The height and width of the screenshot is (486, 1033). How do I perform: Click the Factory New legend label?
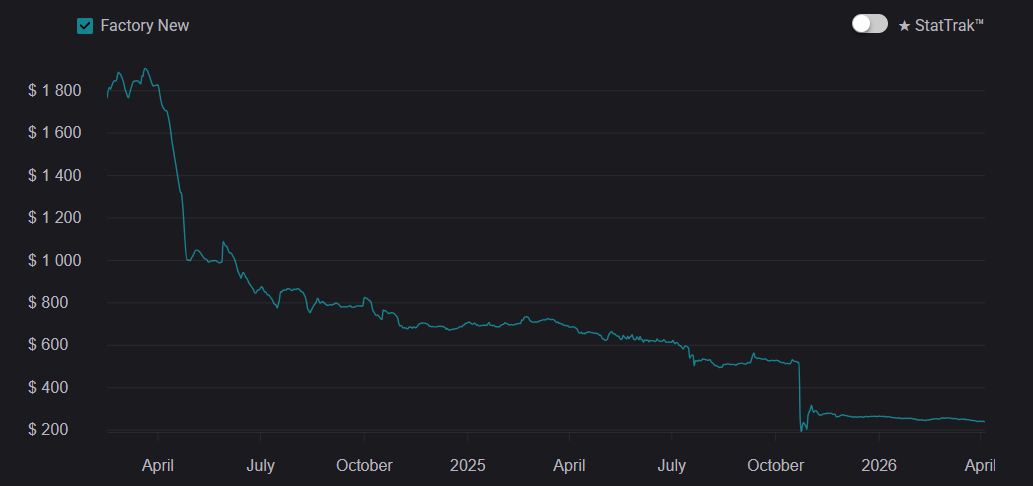(x=145, y=26)
